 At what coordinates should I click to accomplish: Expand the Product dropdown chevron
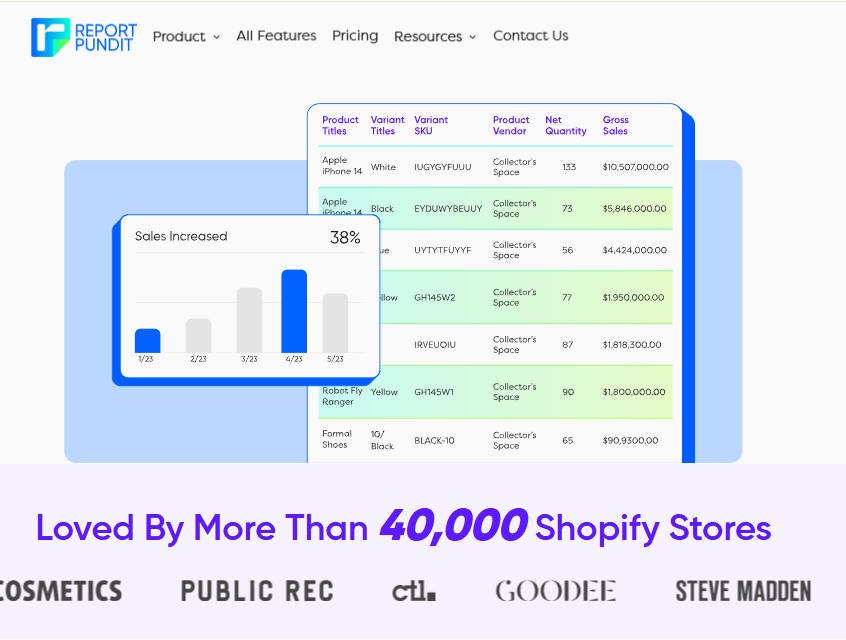click(216, 37)
